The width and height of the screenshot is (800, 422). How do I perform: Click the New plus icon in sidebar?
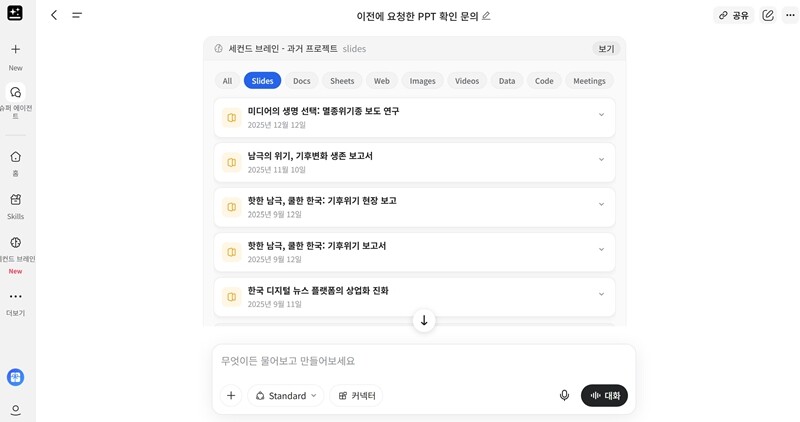15,49
